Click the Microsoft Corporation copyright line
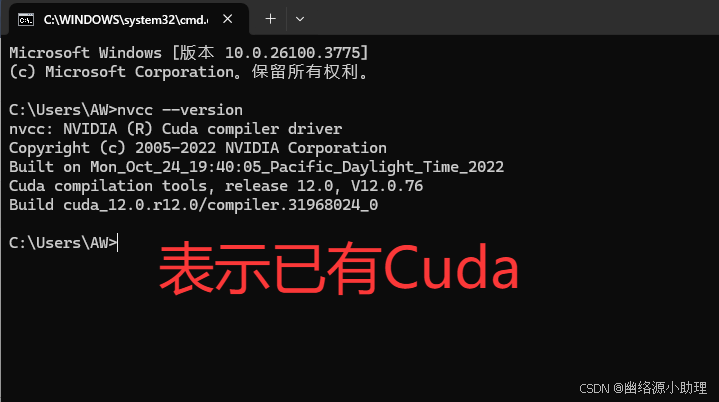The height and width of the screenshot is (402, 719). [x=188, y=72]
